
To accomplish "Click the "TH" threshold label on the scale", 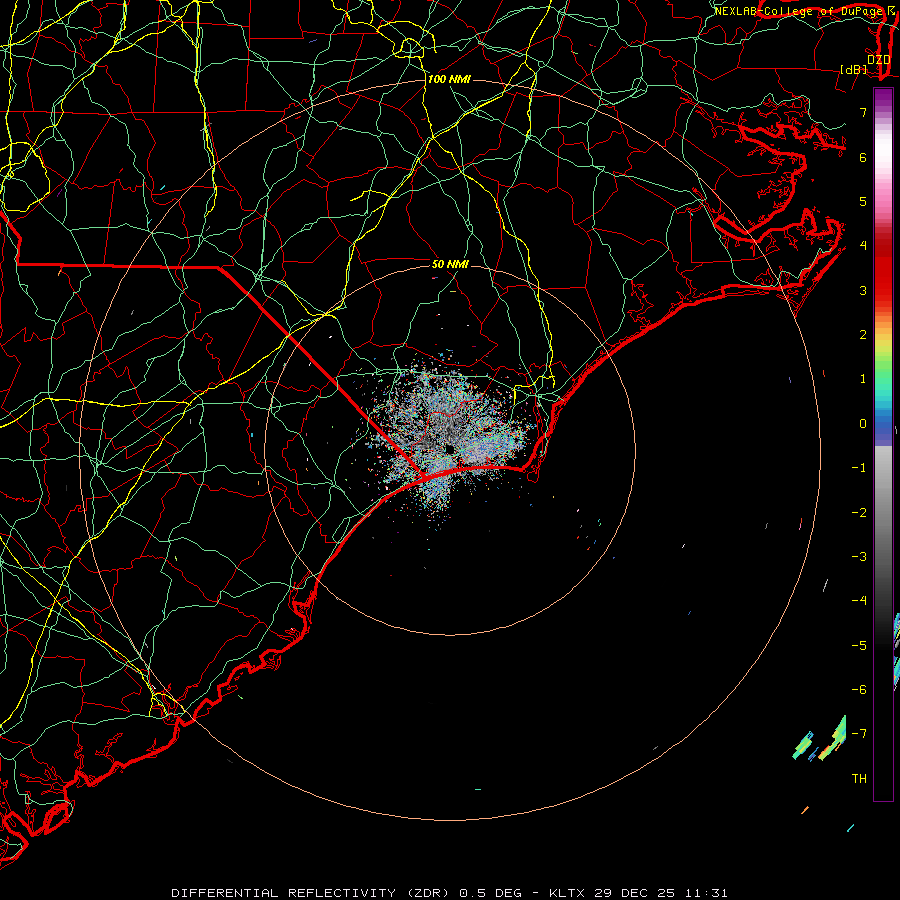I will tap(859, 779).
